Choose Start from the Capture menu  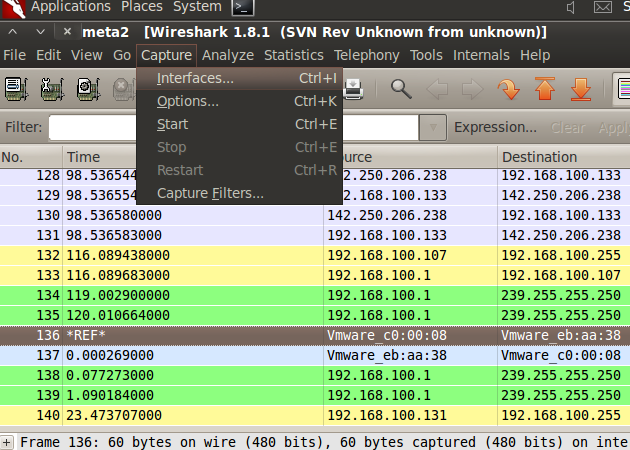239,124
